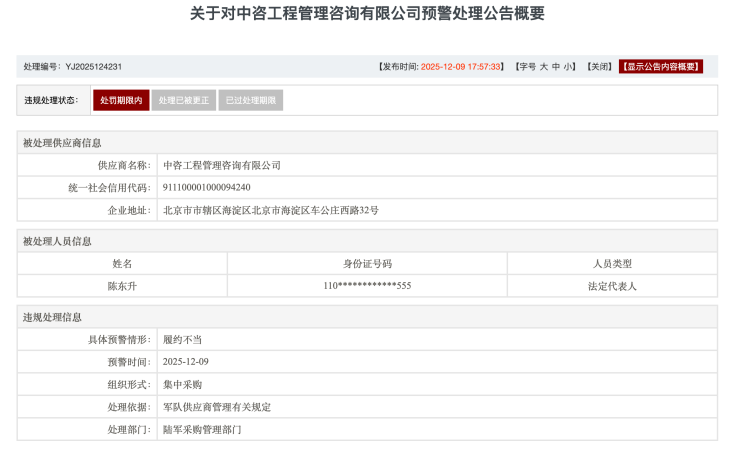Screen dimensions: 734x454
Task: Click the 处理依据 label
Action: pos(129,407)
